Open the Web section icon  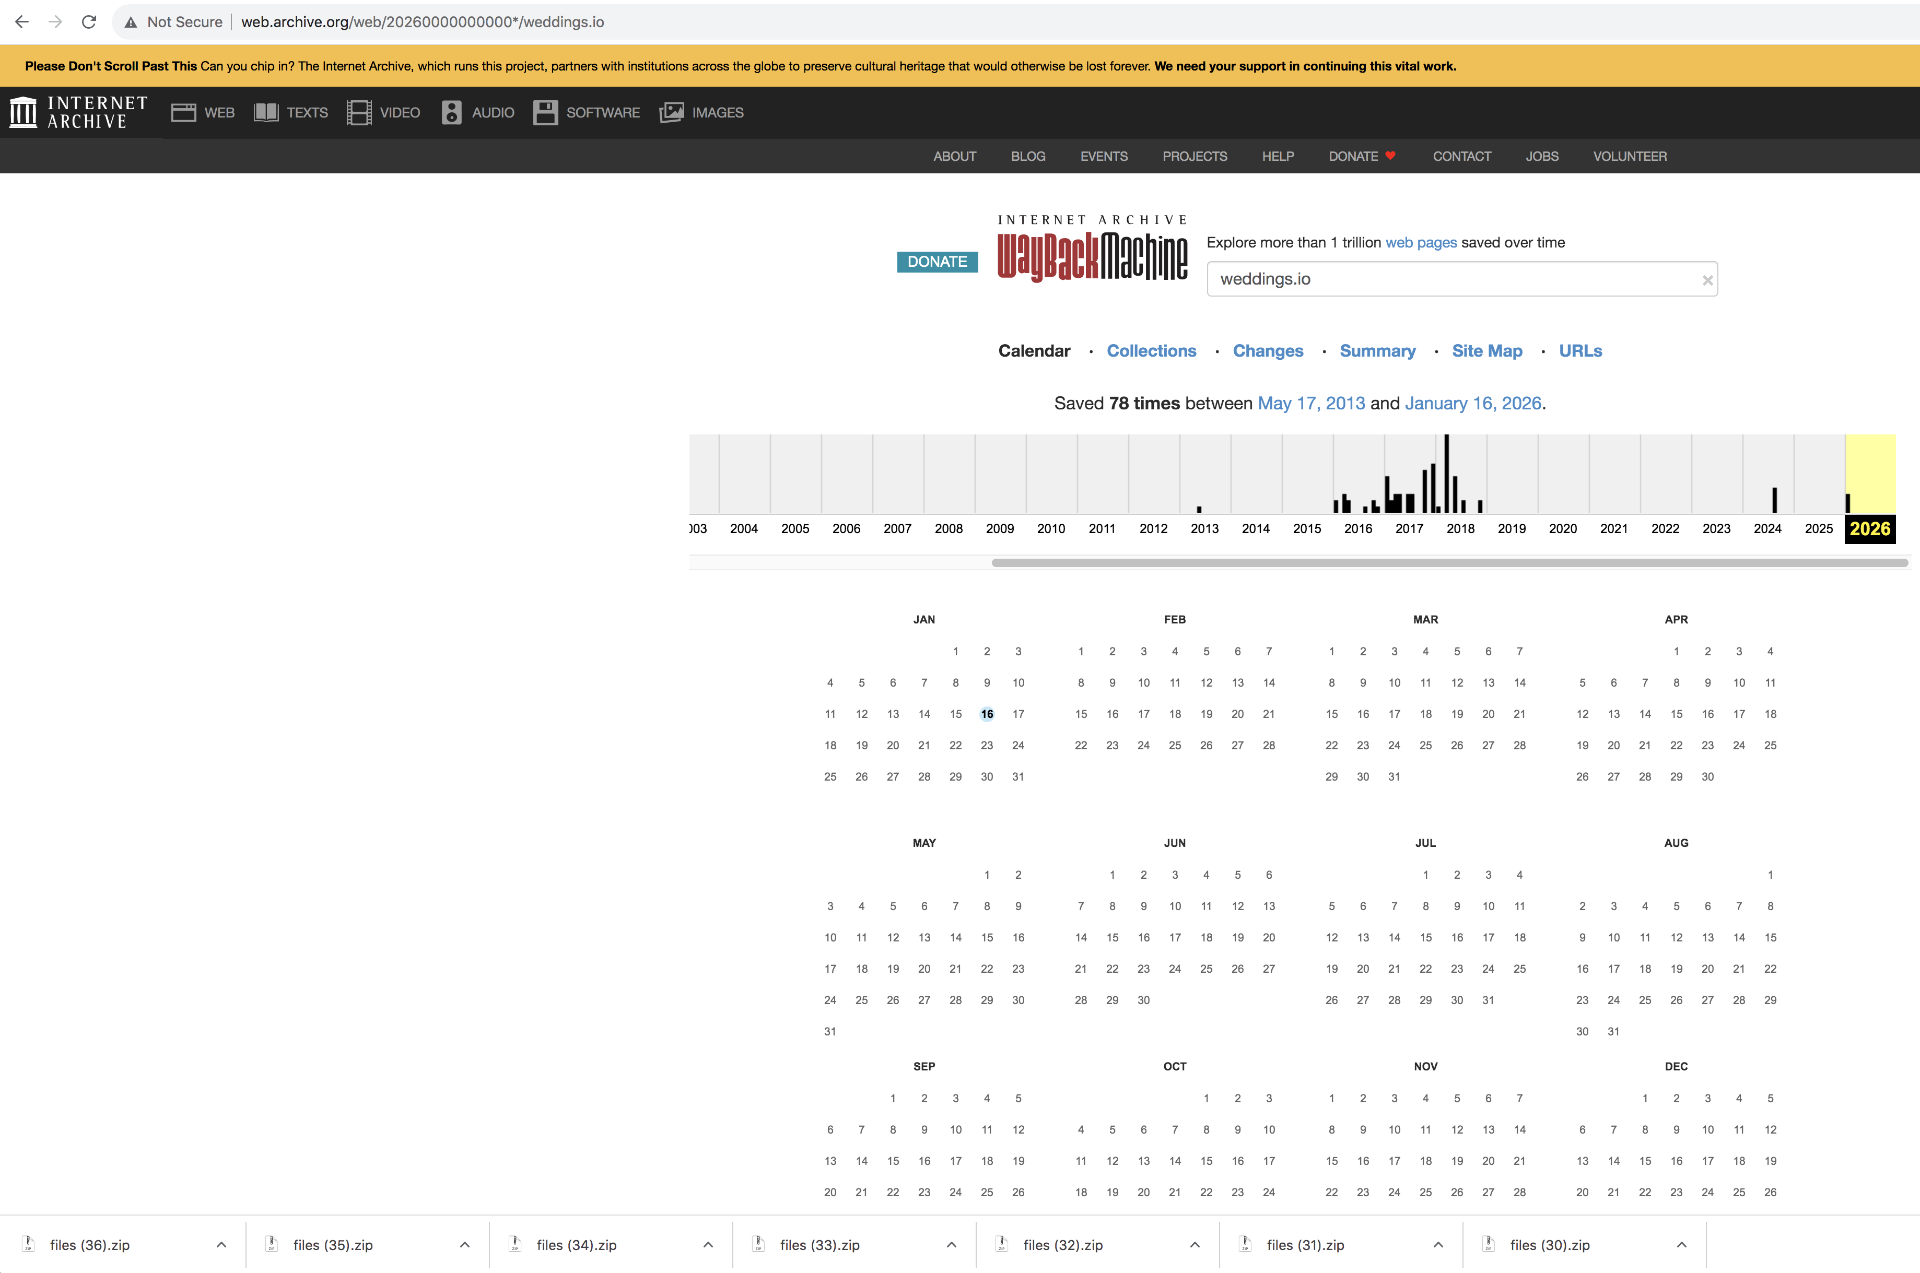point(183,112)
